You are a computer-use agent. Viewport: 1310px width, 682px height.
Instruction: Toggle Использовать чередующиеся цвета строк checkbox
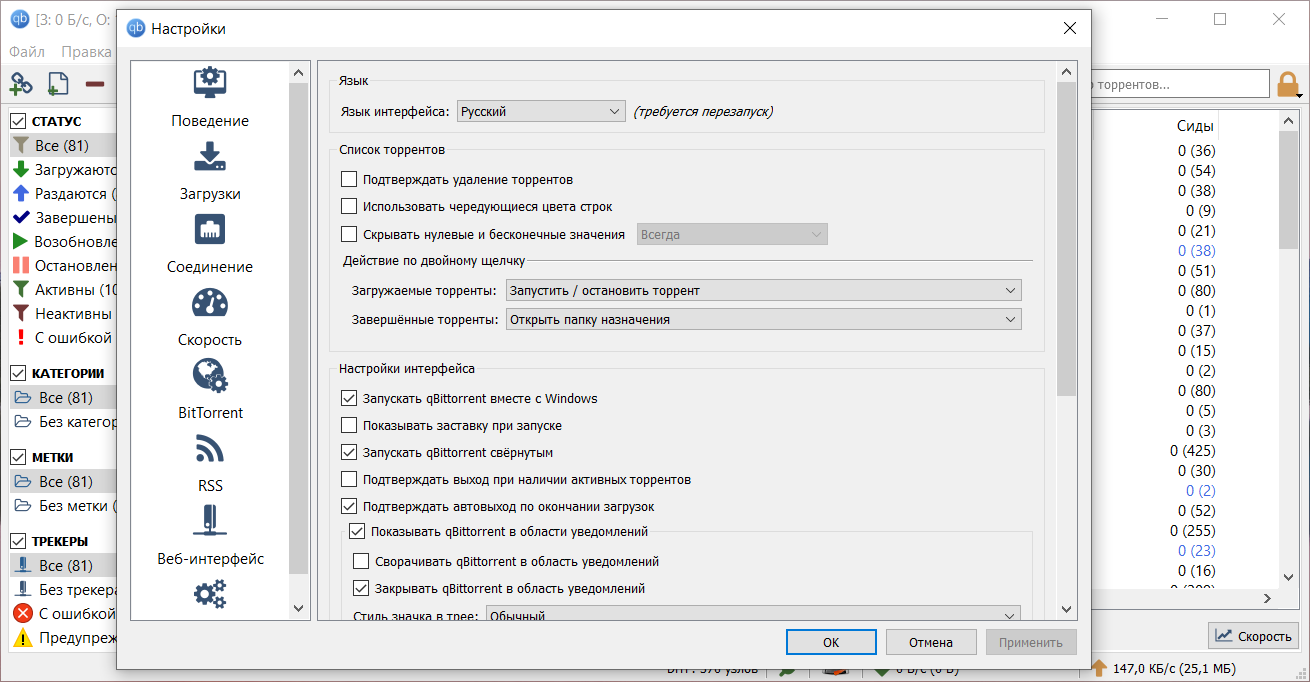click(x=349, y=207)
